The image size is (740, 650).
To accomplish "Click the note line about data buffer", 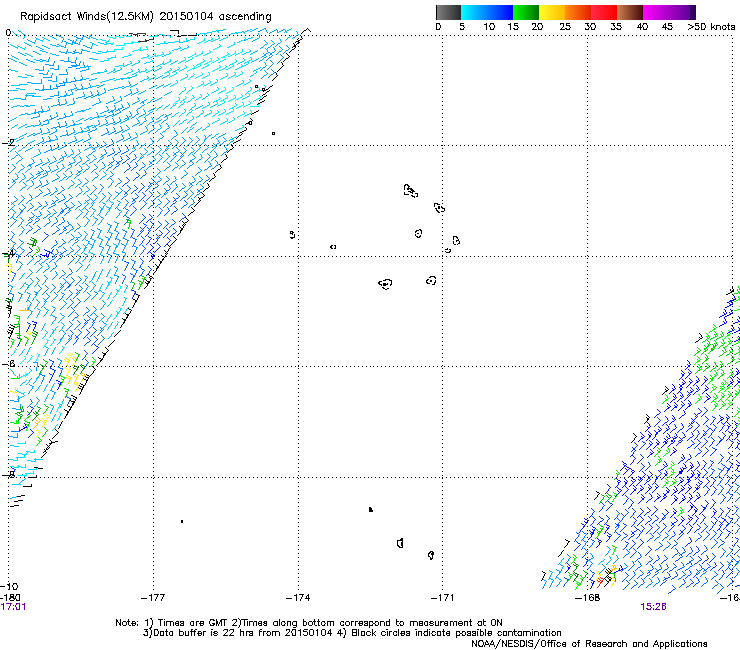I will [352, 633].
